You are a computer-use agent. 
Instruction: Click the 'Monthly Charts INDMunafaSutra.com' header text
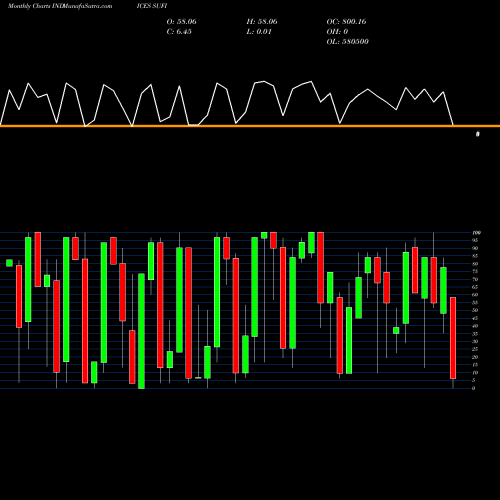tap(60, 6)
